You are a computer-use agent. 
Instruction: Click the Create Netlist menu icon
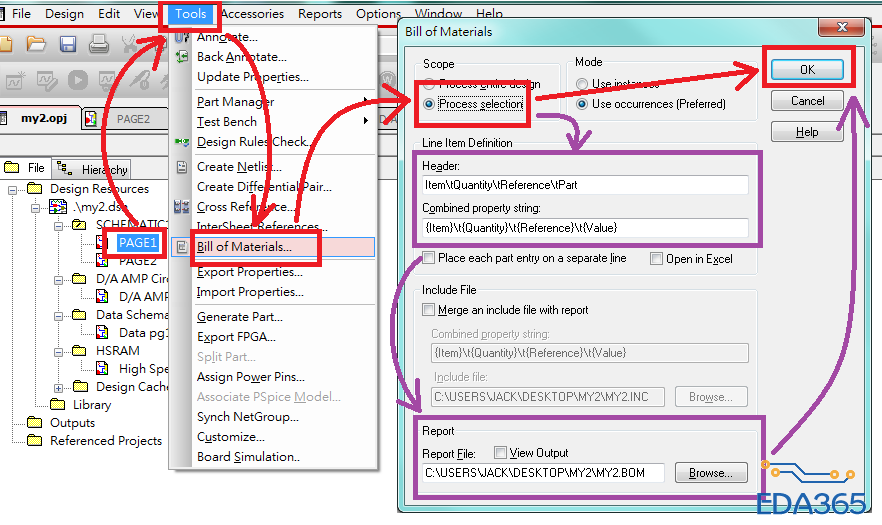point(182,167)
